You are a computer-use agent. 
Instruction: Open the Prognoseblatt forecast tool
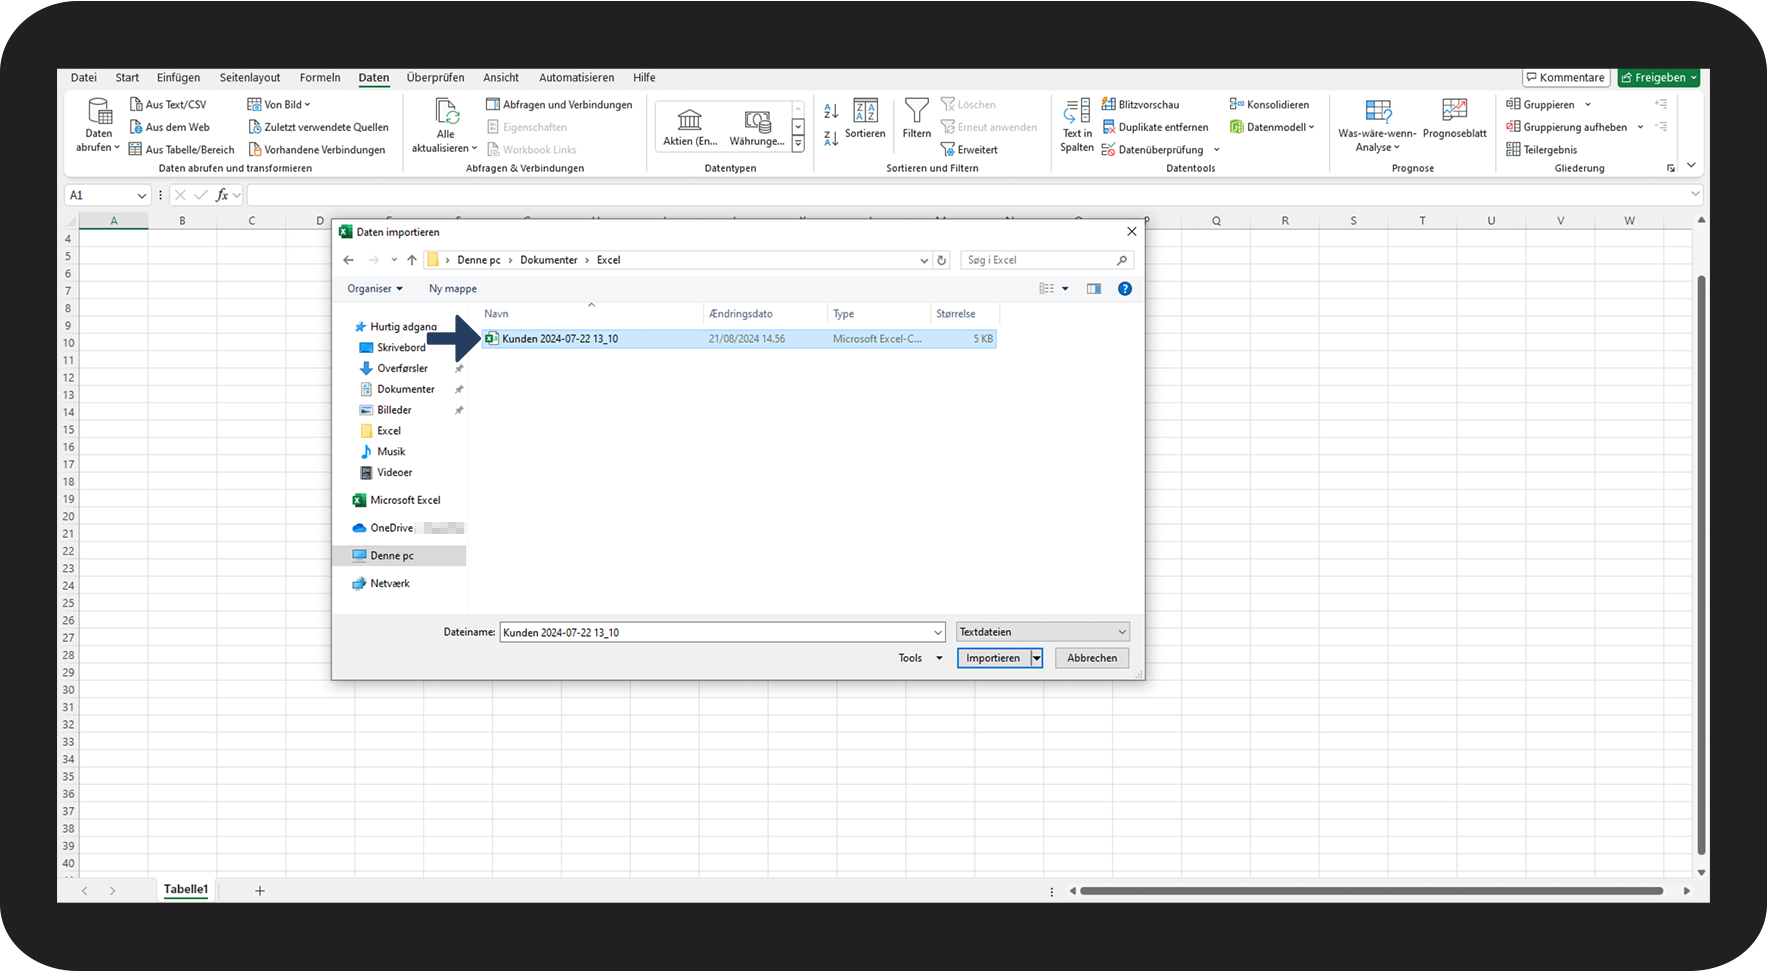point(1454,112)
